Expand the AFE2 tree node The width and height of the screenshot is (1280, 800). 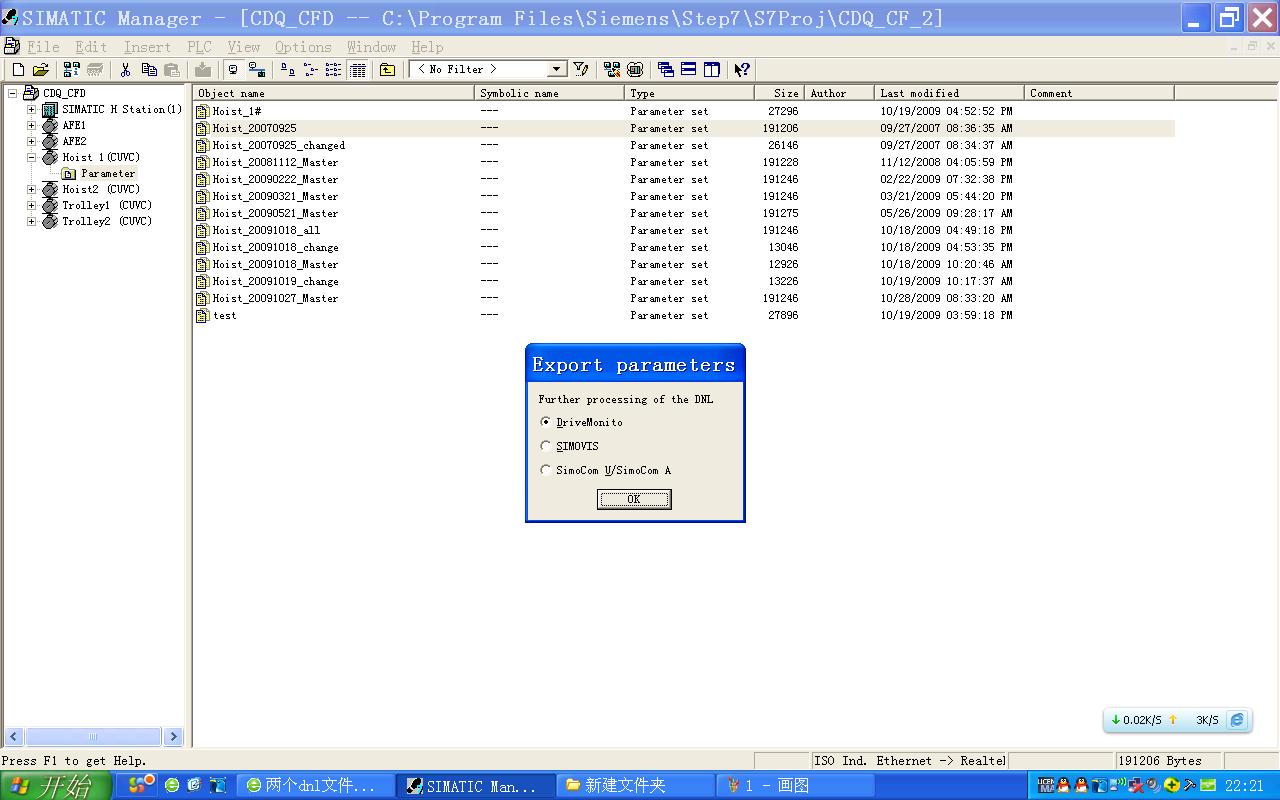click(x=31, y=141)
